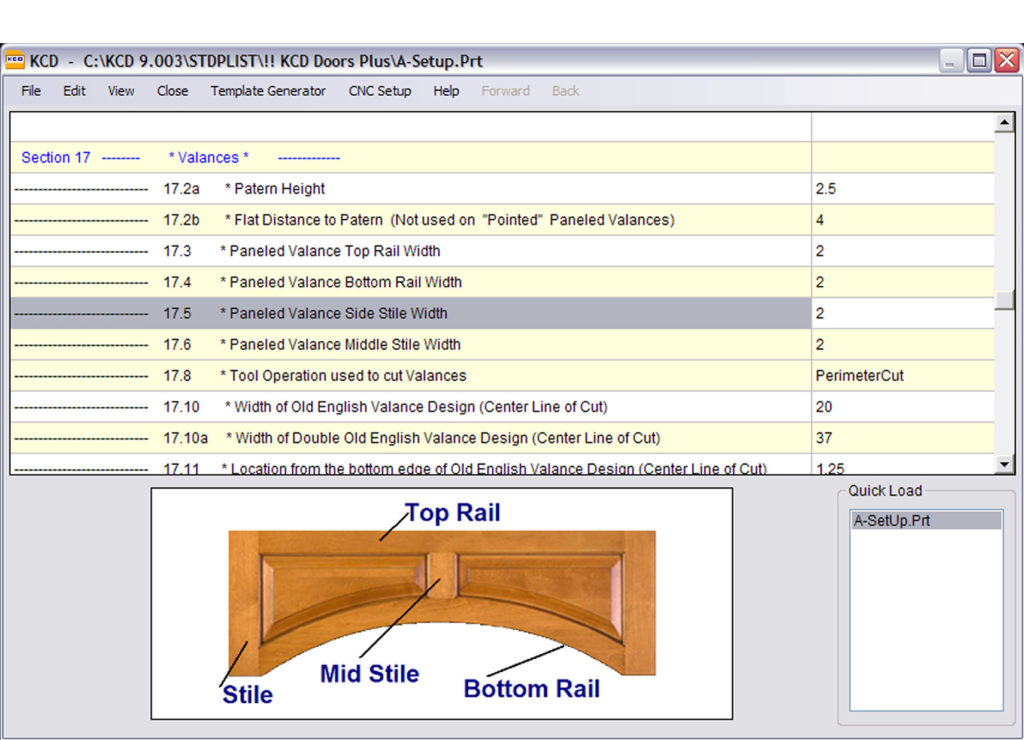Open the Template Generator menu
1024x740 pixels.
[268, 91]
